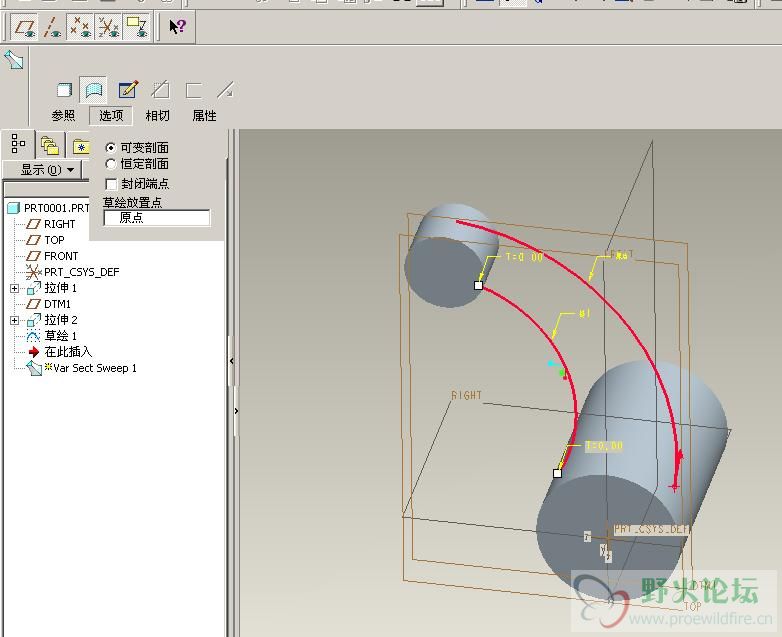Open the sketch section editor icon
Screen dimensions: 782x637
128,90
